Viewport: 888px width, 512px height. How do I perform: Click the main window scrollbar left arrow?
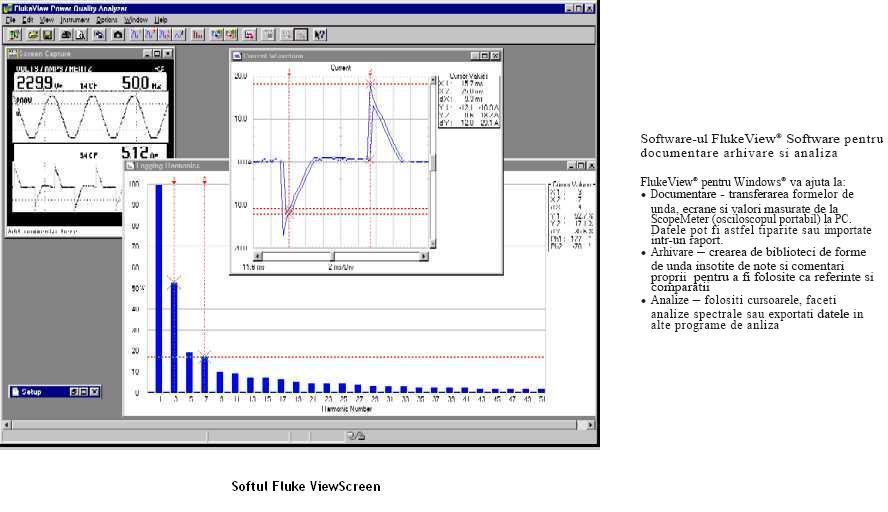pos(7,424)
